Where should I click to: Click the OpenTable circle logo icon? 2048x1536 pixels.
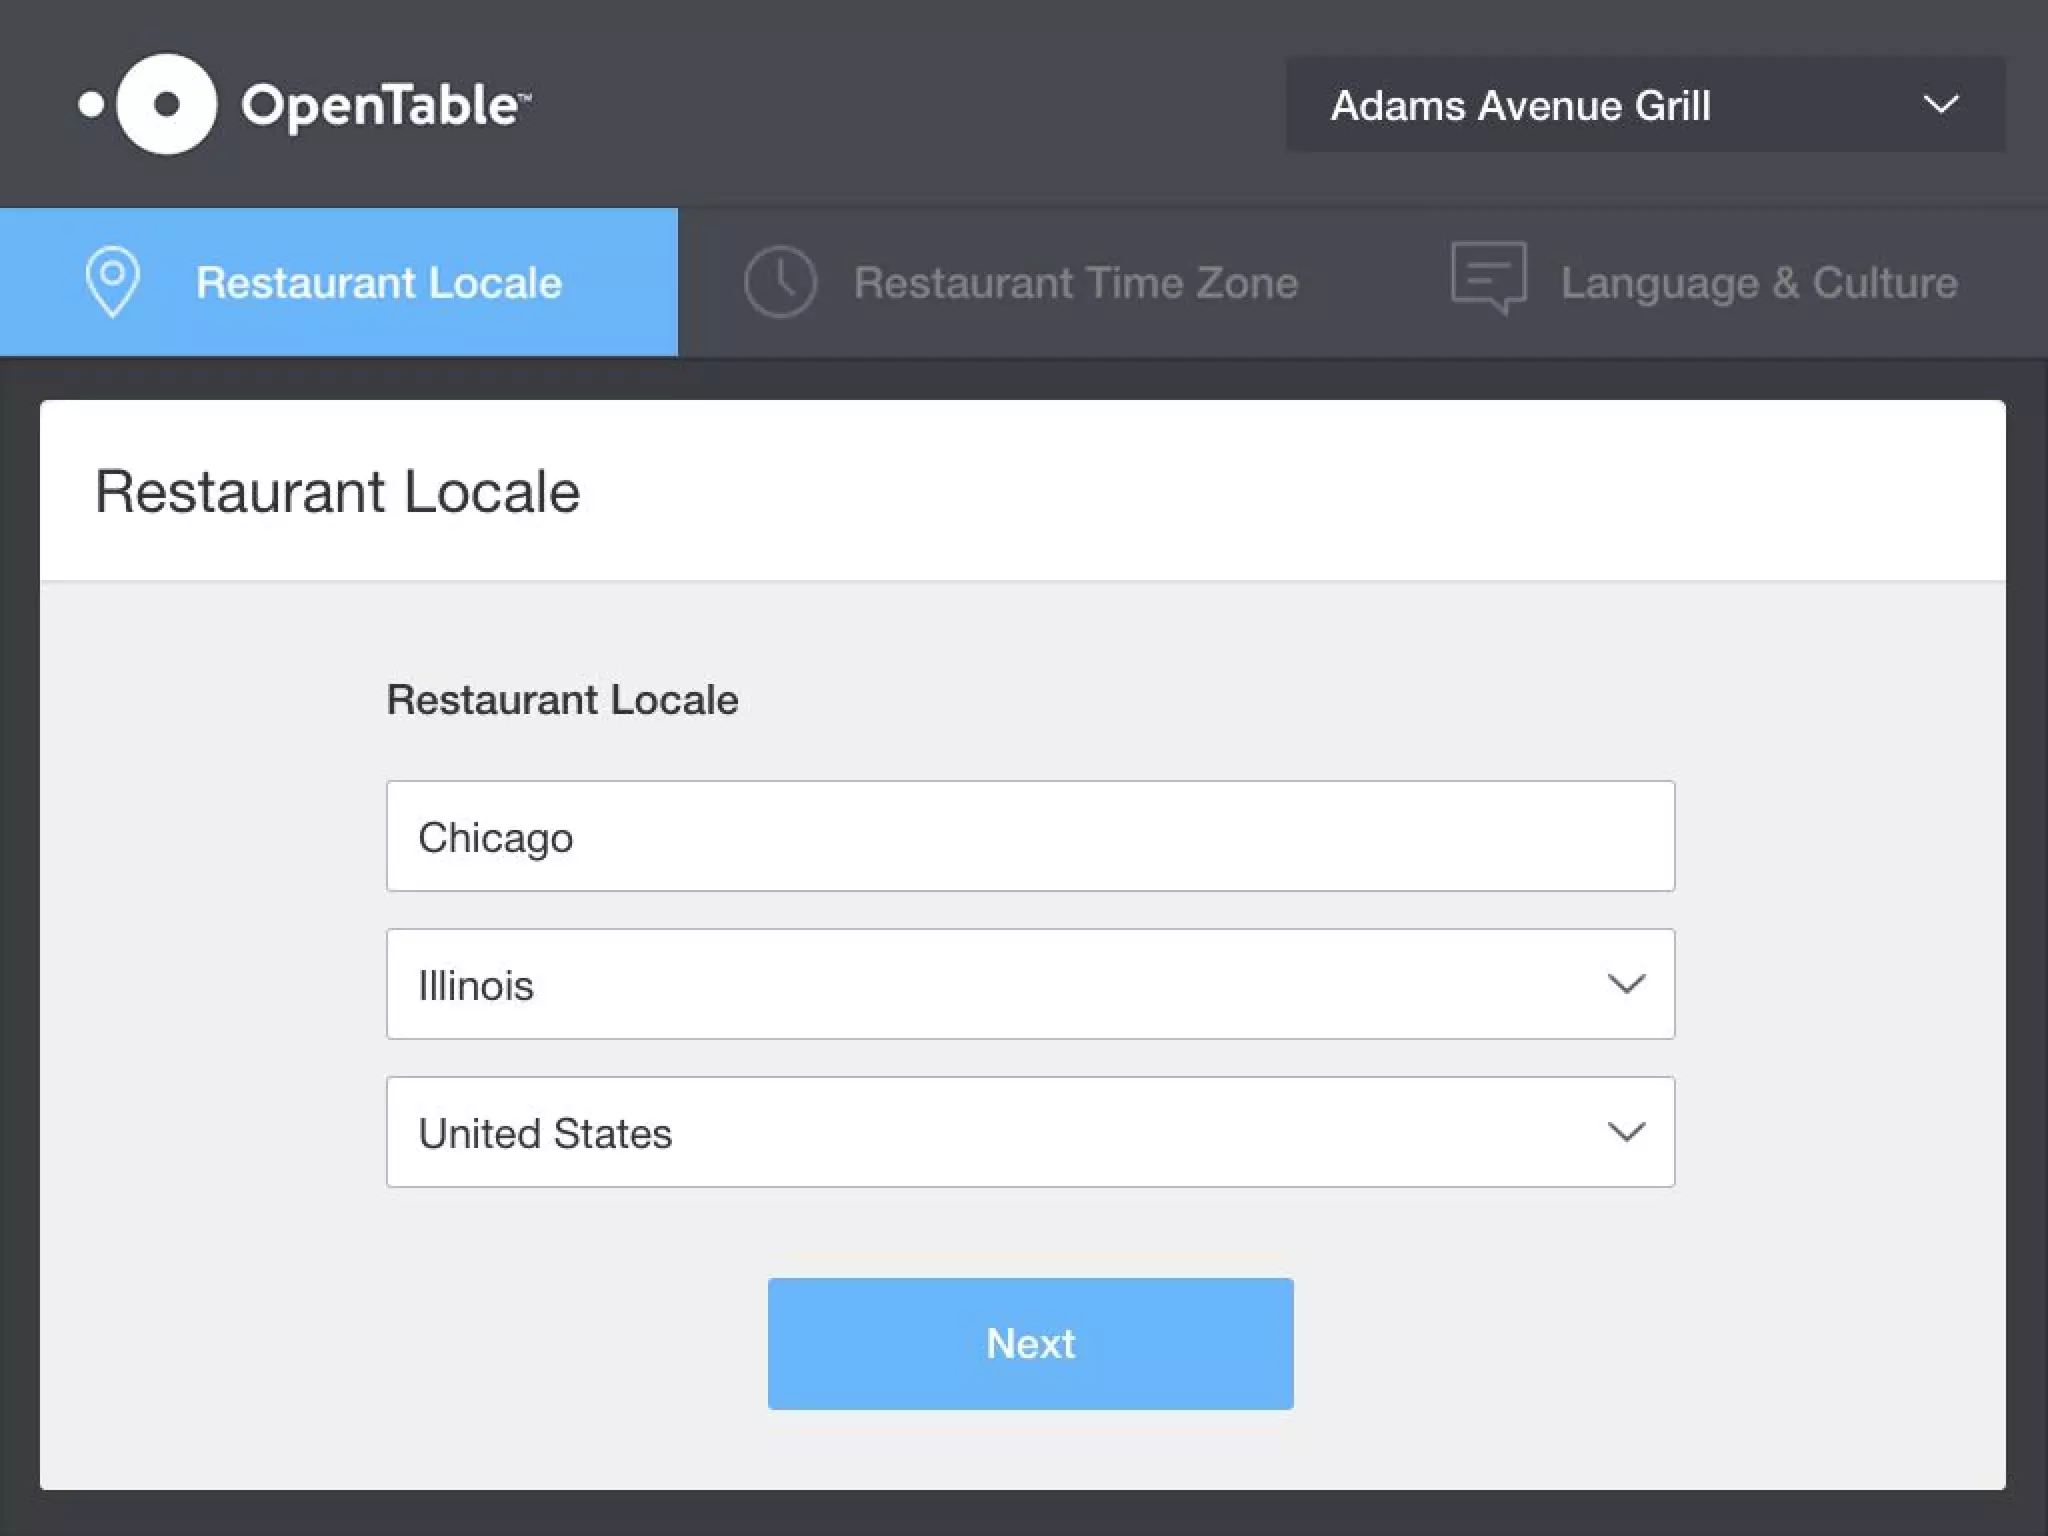(x=167, y=104)
